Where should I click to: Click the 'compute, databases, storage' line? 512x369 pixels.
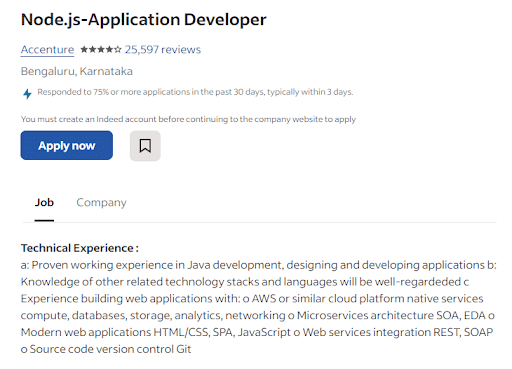coord(258,315)
